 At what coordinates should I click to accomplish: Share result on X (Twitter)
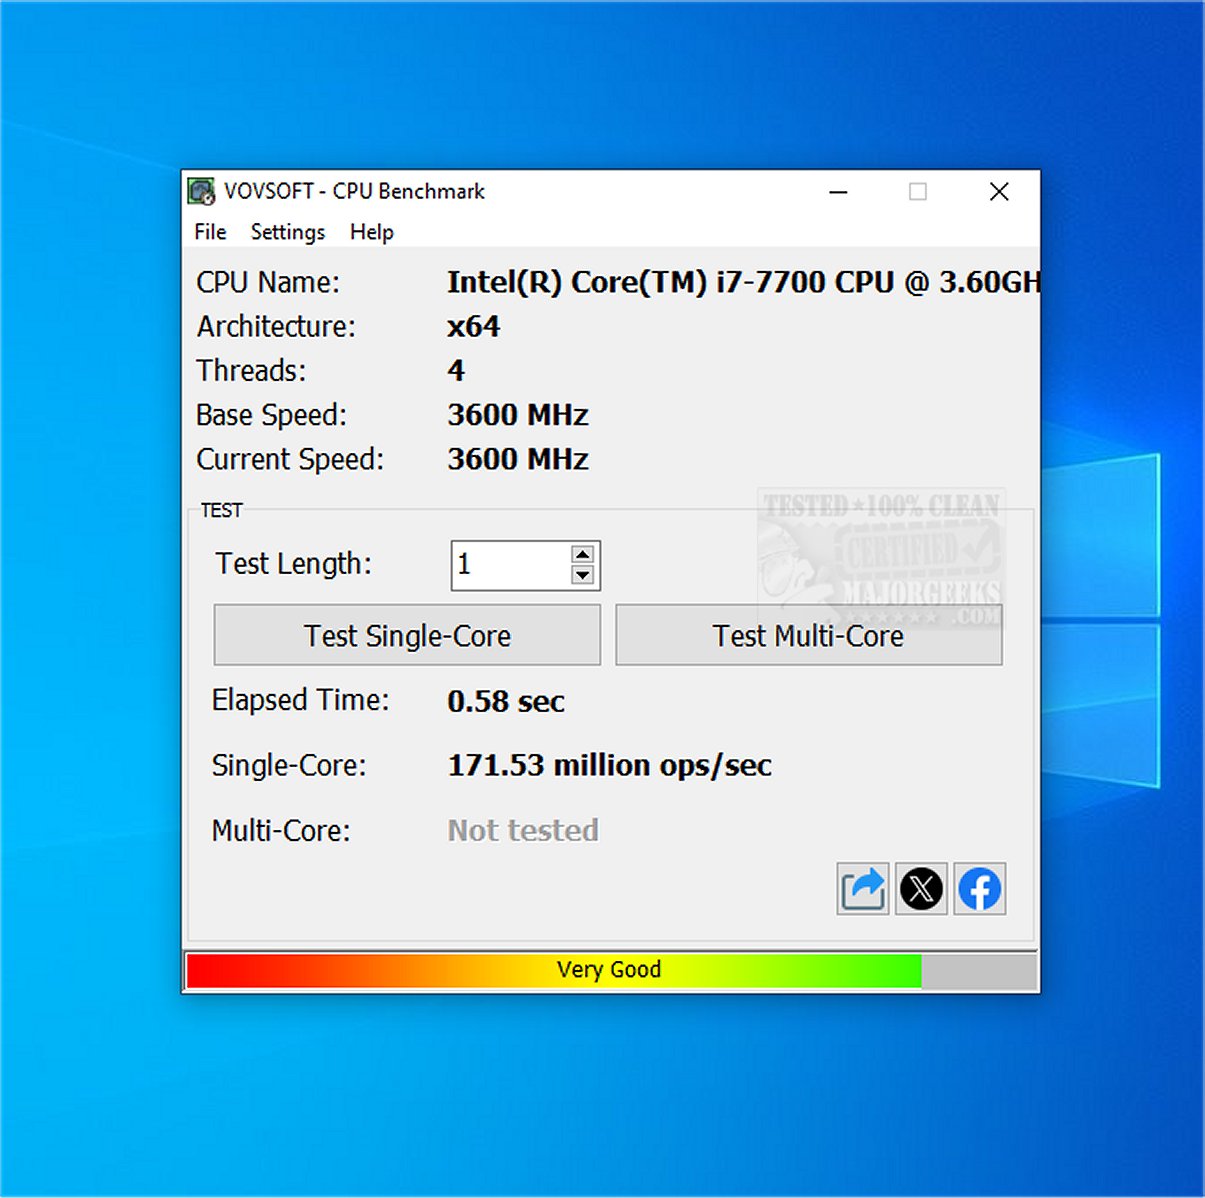click(921, 889)
